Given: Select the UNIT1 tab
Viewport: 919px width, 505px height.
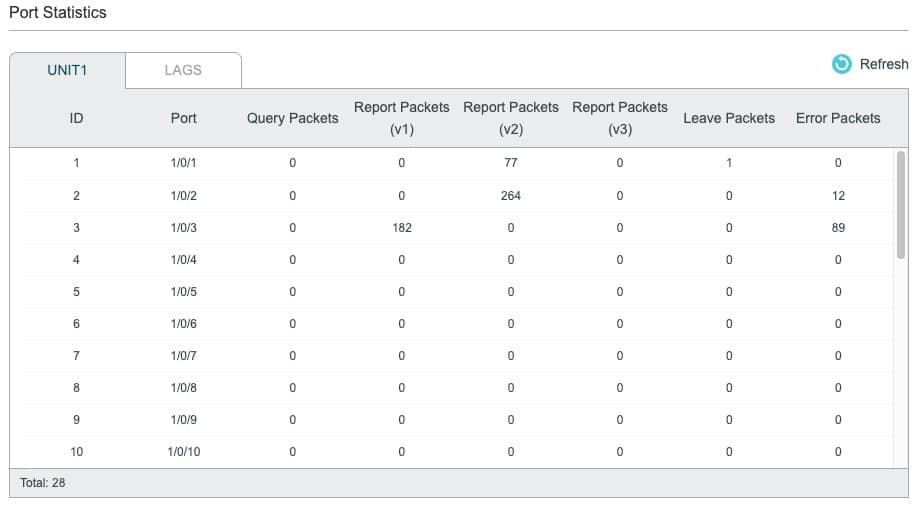Looking at the screenshot, I should [x=67, y=70].
